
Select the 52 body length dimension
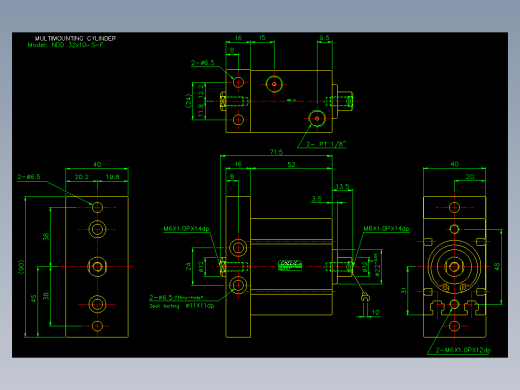click(291, 165)
